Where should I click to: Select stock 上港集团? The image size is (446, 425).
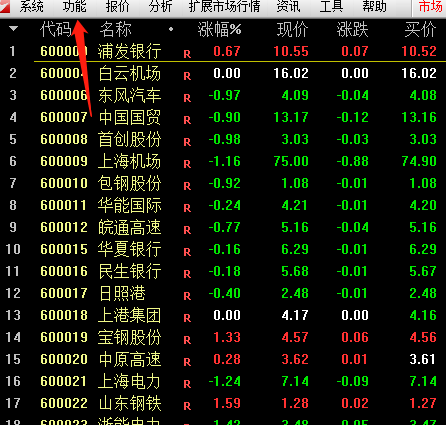[x=130, y=315]
